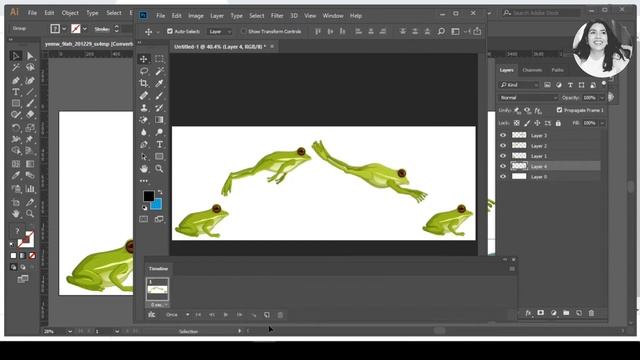
Task: Open Edit Toolbar three-dots button
Action: click(144, 180)
